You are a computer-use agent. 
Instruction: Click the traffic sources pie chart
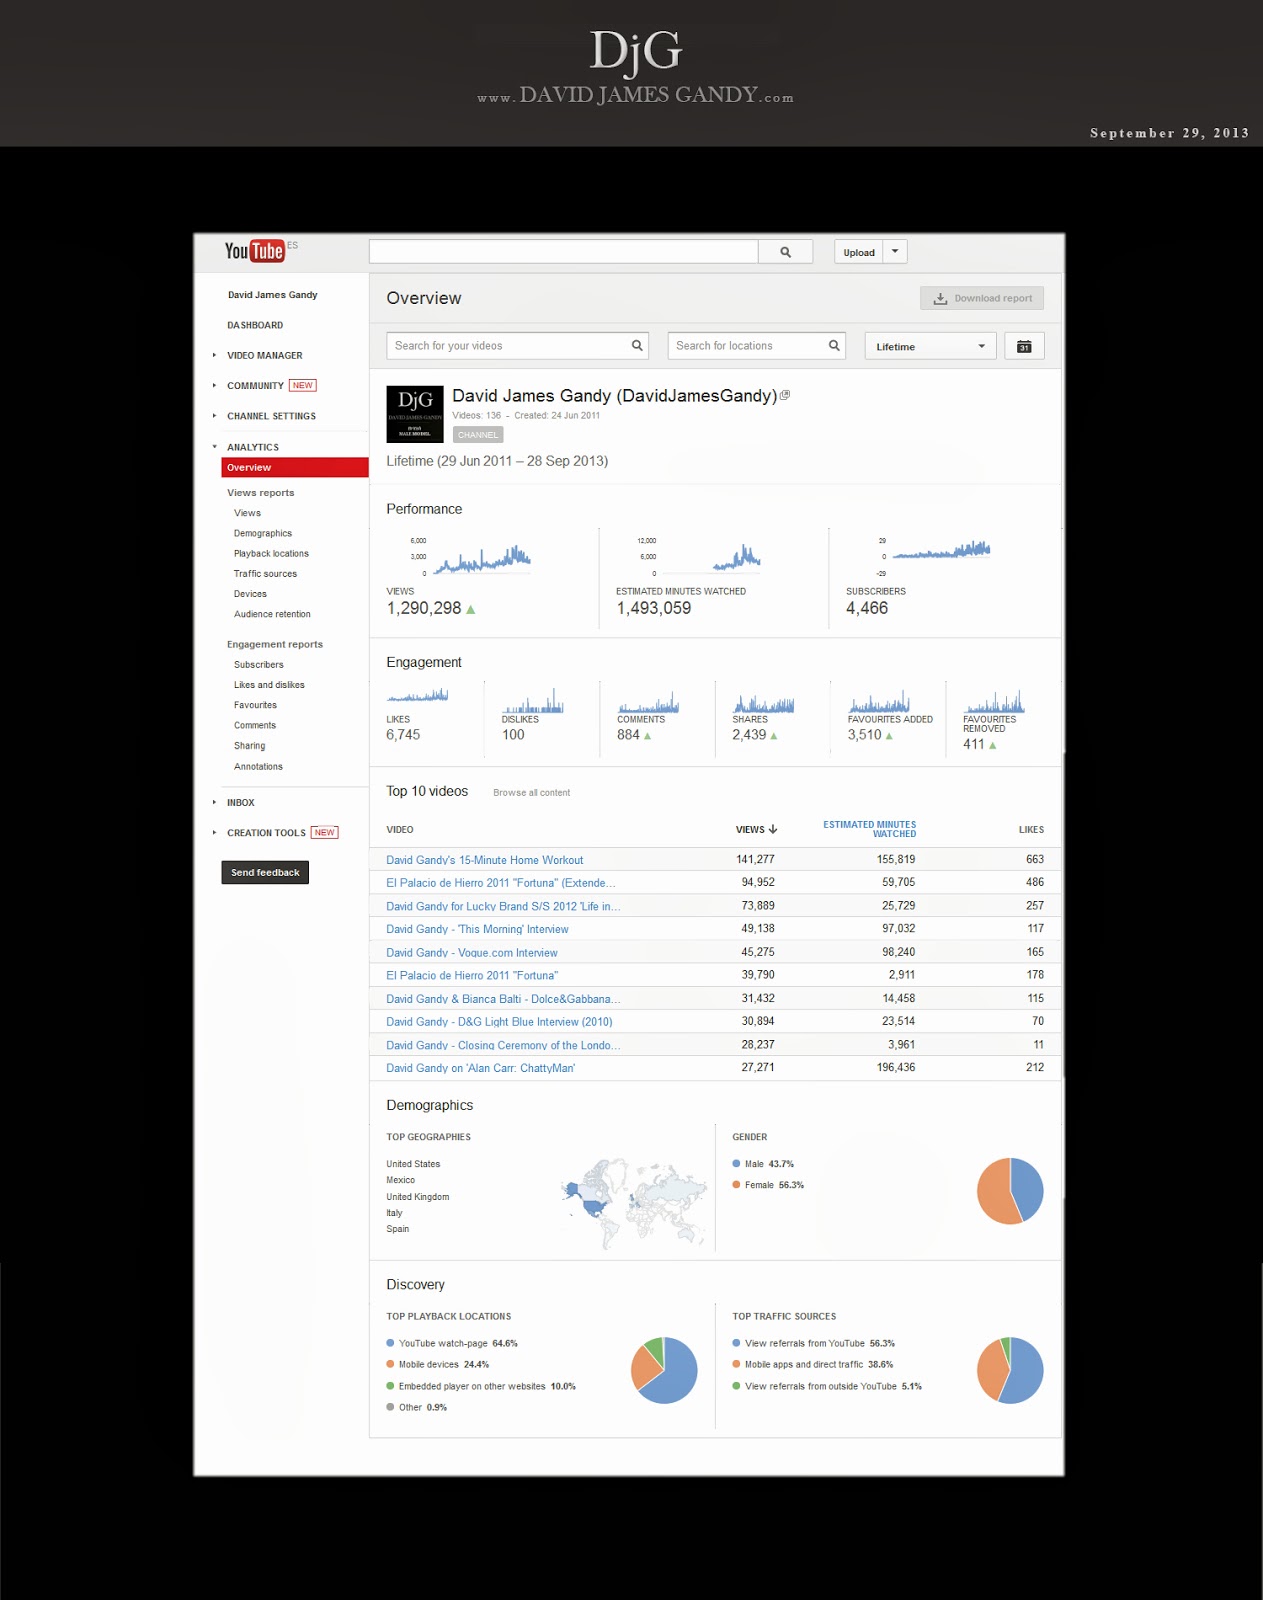1010,1370
